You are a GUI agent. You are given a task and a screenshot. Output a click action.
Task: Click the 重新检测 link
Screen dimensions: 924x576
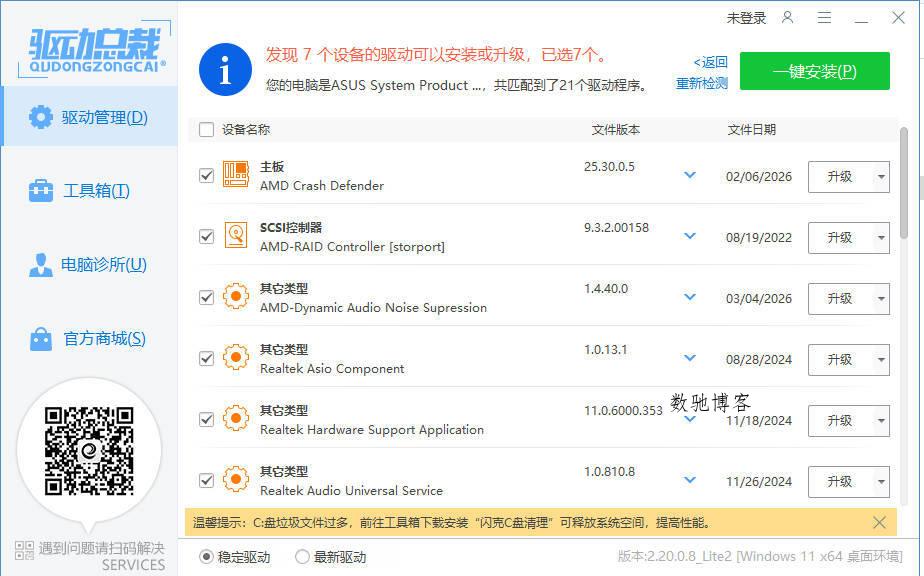[701, 84]
